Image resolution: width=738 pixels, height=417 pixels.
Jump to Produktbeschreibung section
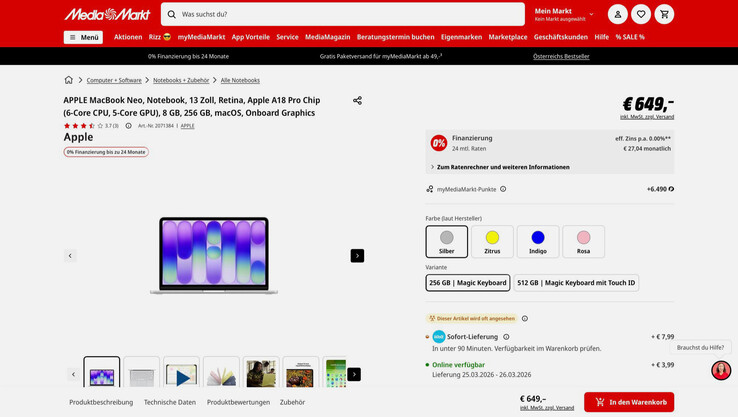[101, 402]
